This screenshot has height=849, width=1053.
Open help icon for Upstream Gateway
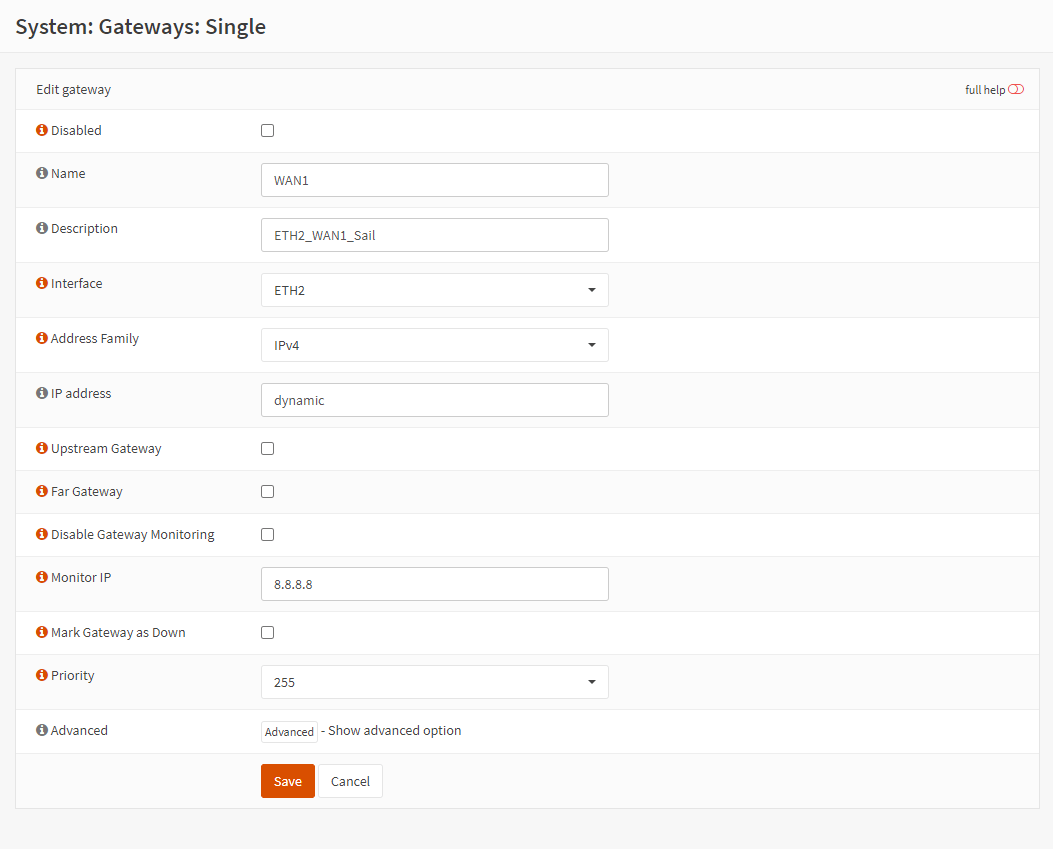[42, 448]
